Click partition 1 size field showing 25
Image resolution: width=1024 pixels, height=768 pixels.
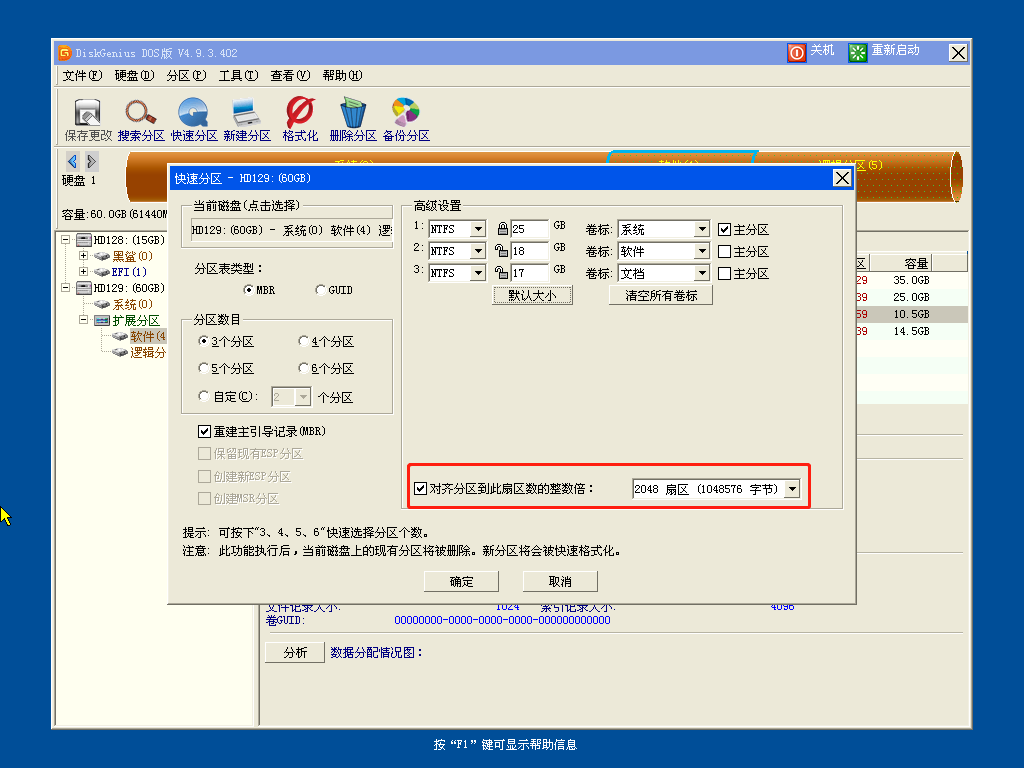click(x=530, y=229)
